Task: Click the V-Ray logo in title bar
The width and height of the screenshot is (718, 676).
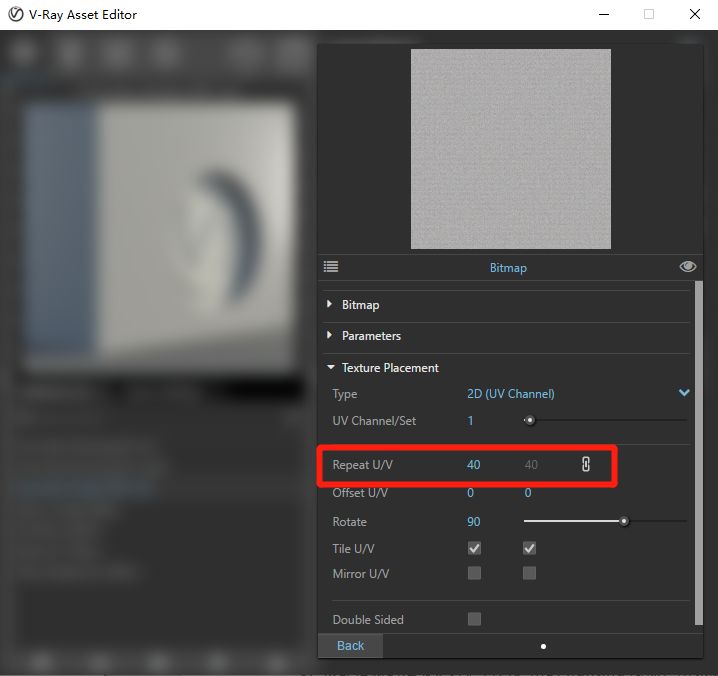Action: click(x=16, y=14)
